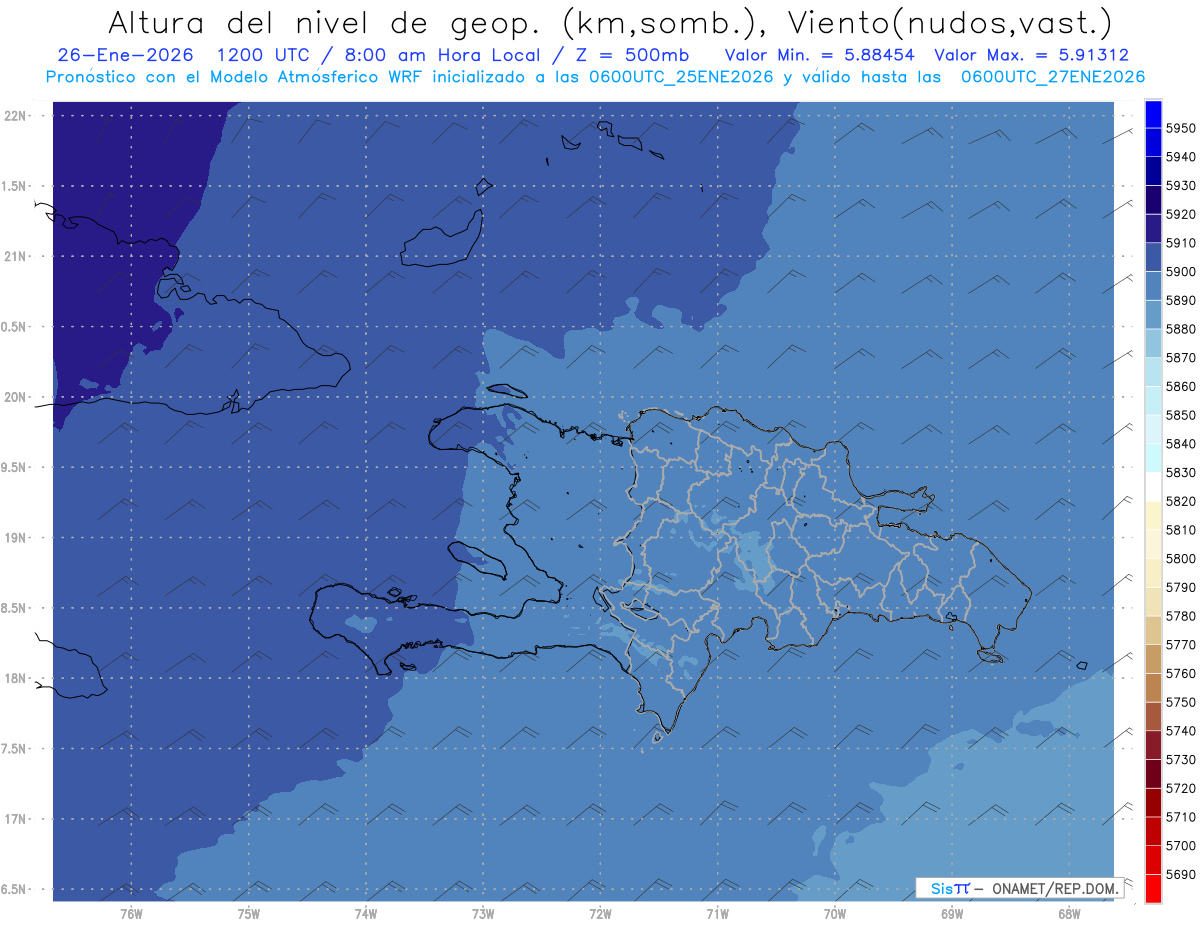
Task: Click the '21N' latitude label
Action: pyautogui.click(x=16, y=256)
